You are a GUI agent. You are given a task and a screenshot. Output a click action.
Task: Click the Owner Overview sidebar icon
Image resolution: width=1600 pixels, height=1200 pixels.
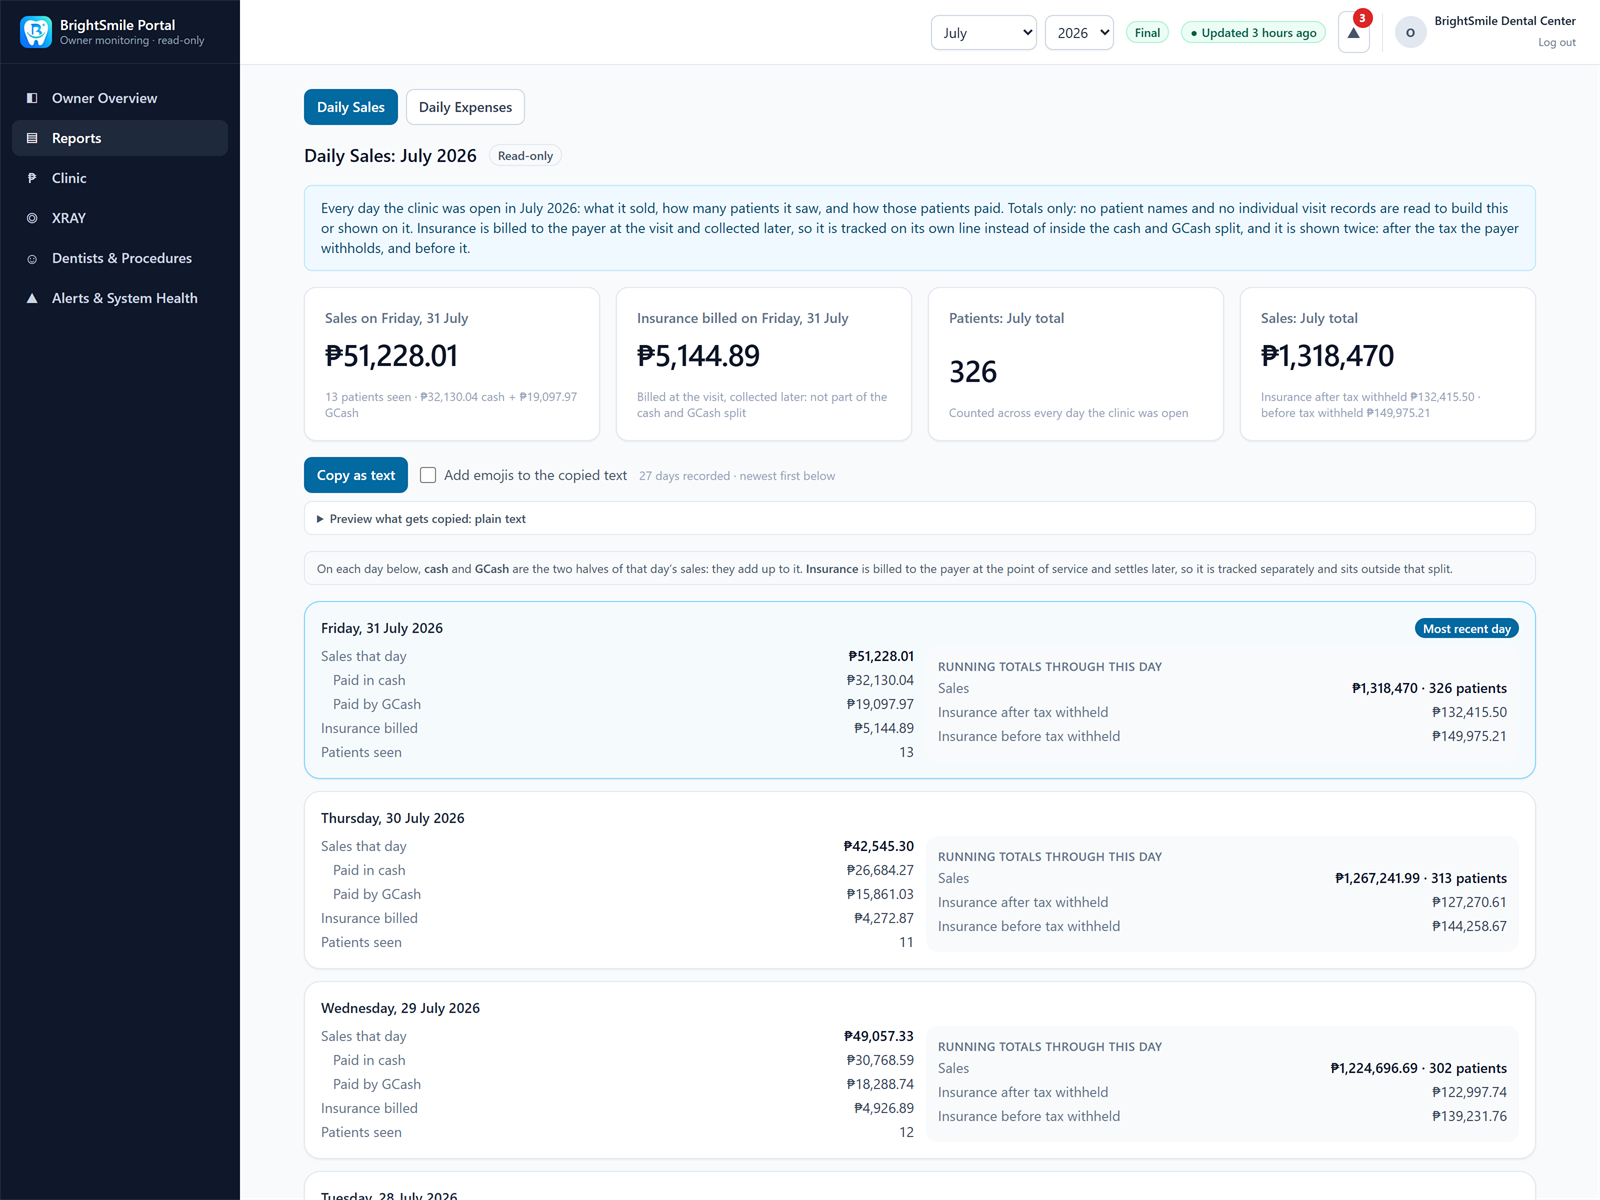click(32, 98)
